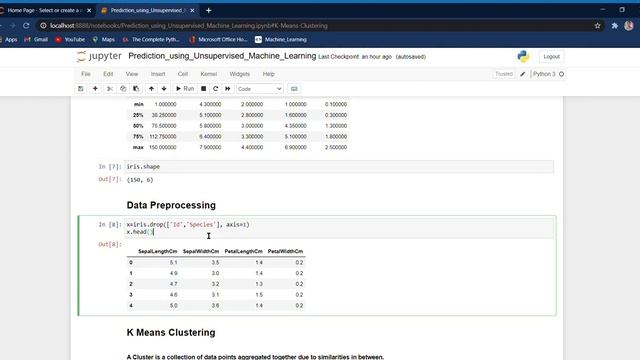This screenshot has width=640, height=360.
Task: Open the Kernel menu
Action: click(209, 74)
